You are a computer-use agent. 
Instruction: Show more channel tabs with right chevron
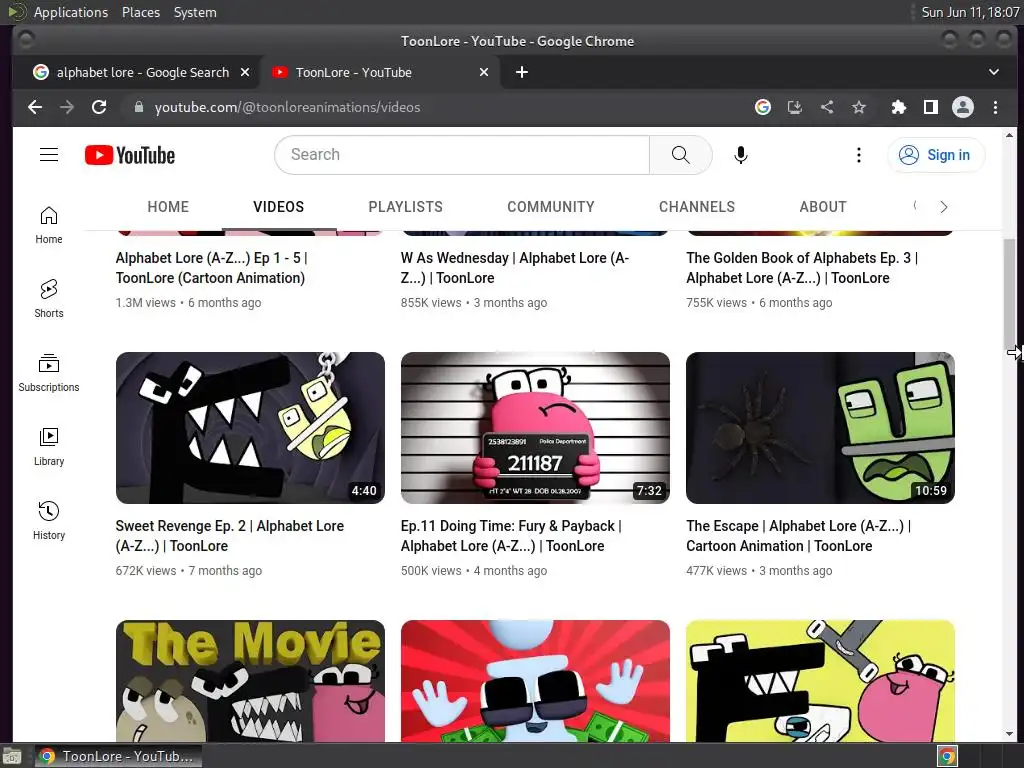coord(944,207)
